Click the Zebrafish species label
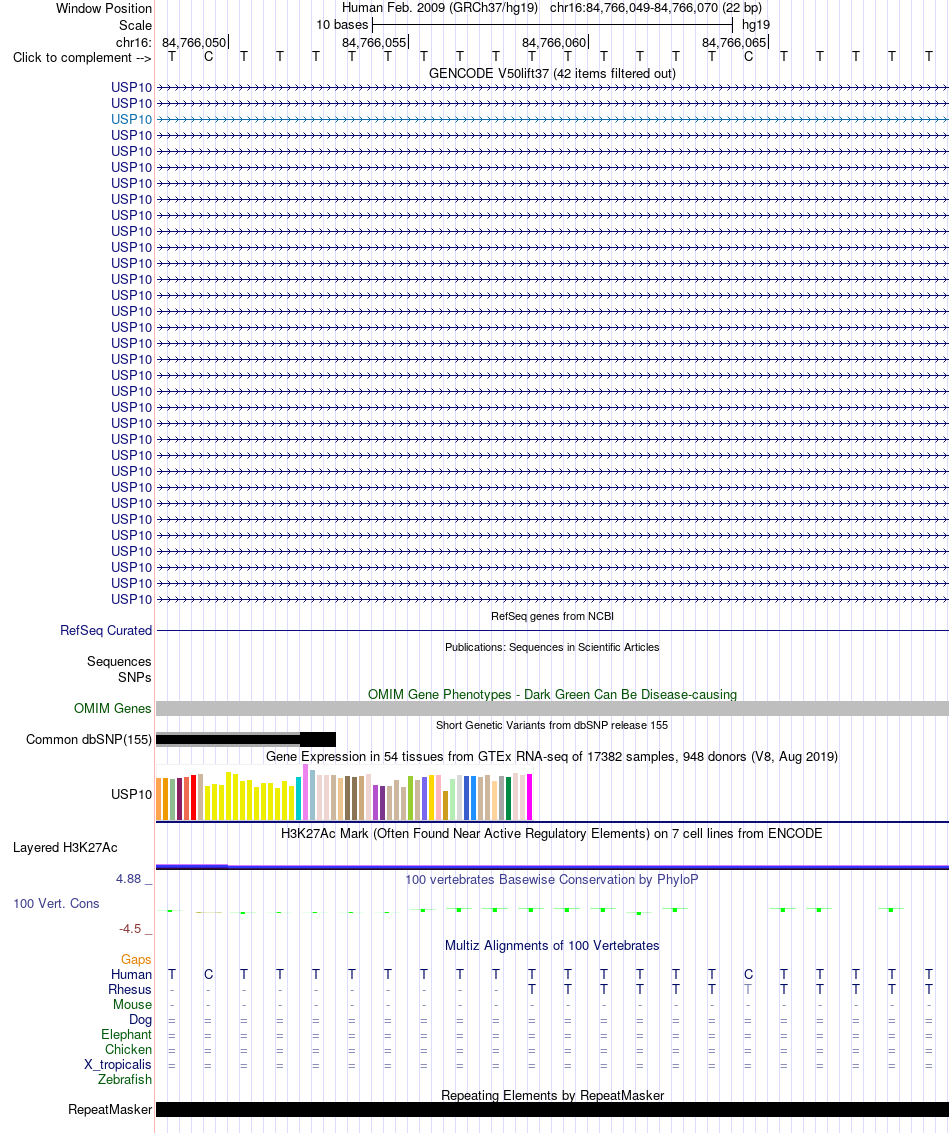The width and height of the screenshot is (950, 1133). (125, 1080)
